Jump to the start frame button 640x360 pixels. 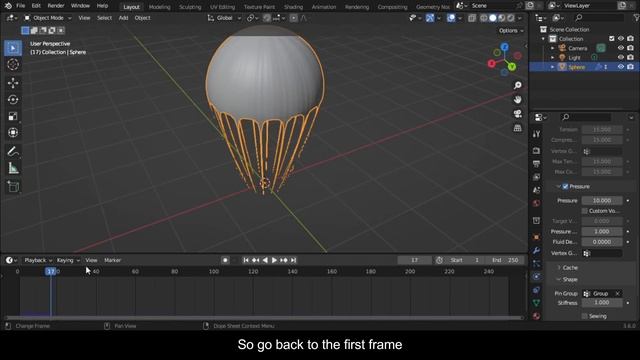[246, 260]
